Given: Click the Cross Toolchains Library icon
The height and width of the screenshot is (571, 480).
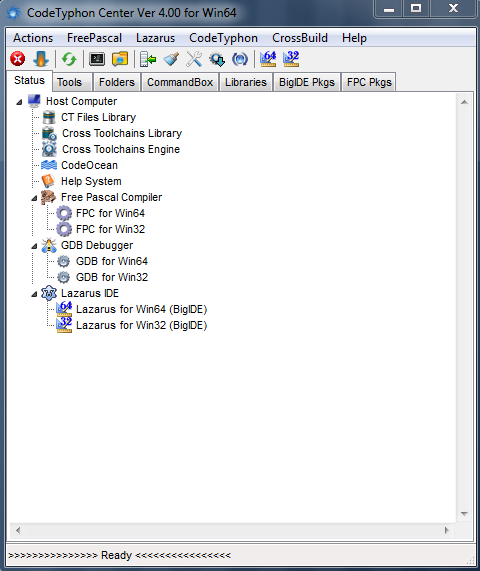Looking at the screenshot, I should [49, 133].
